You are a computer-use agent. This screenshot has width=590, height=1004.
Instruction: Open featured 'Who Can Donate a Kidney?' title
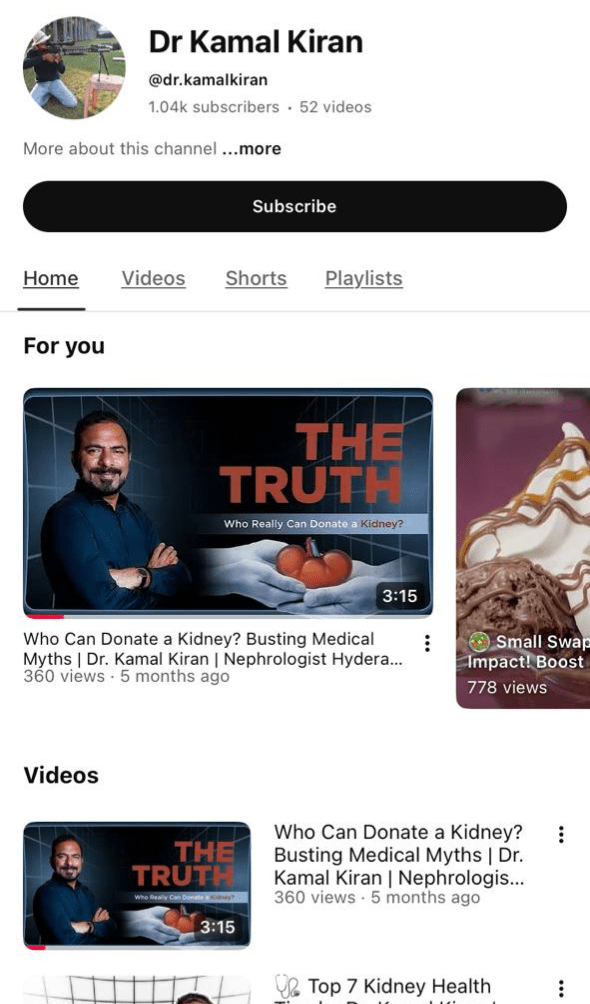(x=213, y=649)
